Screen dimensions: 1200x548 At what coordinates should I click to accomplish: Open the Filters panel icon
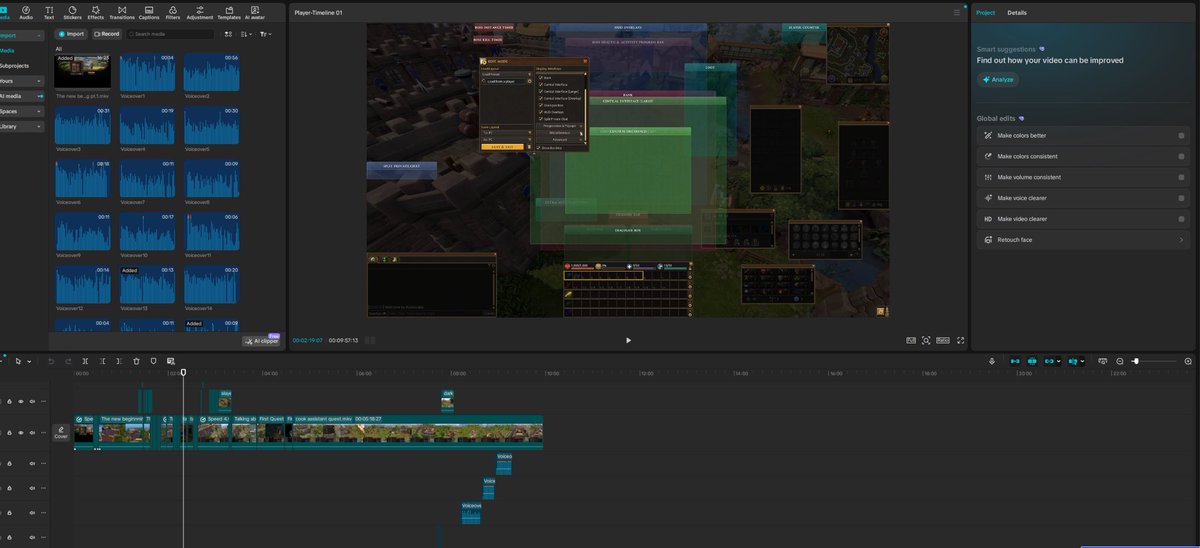point(173,13)
